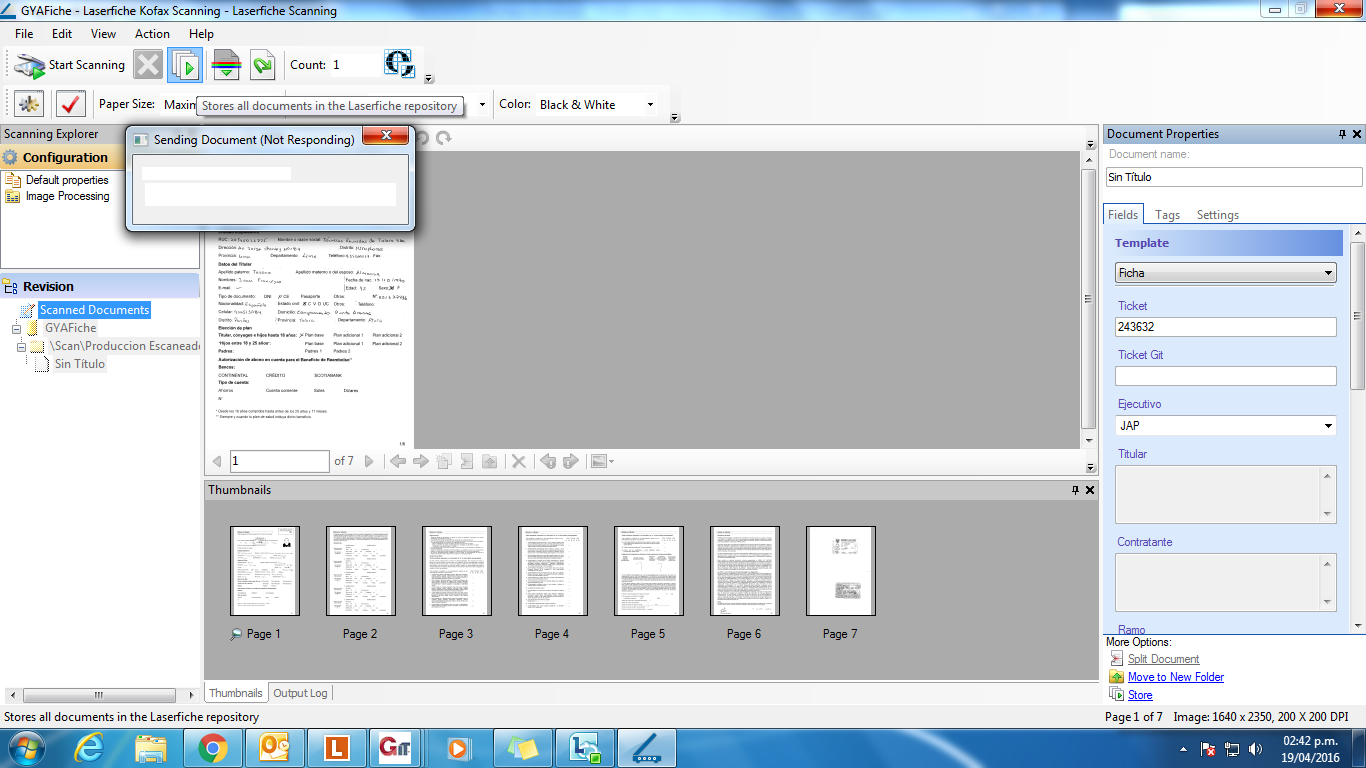Viewport: 1366px width, 768px height.
Task: Click the Split Document link
Action: (1163, 659)
